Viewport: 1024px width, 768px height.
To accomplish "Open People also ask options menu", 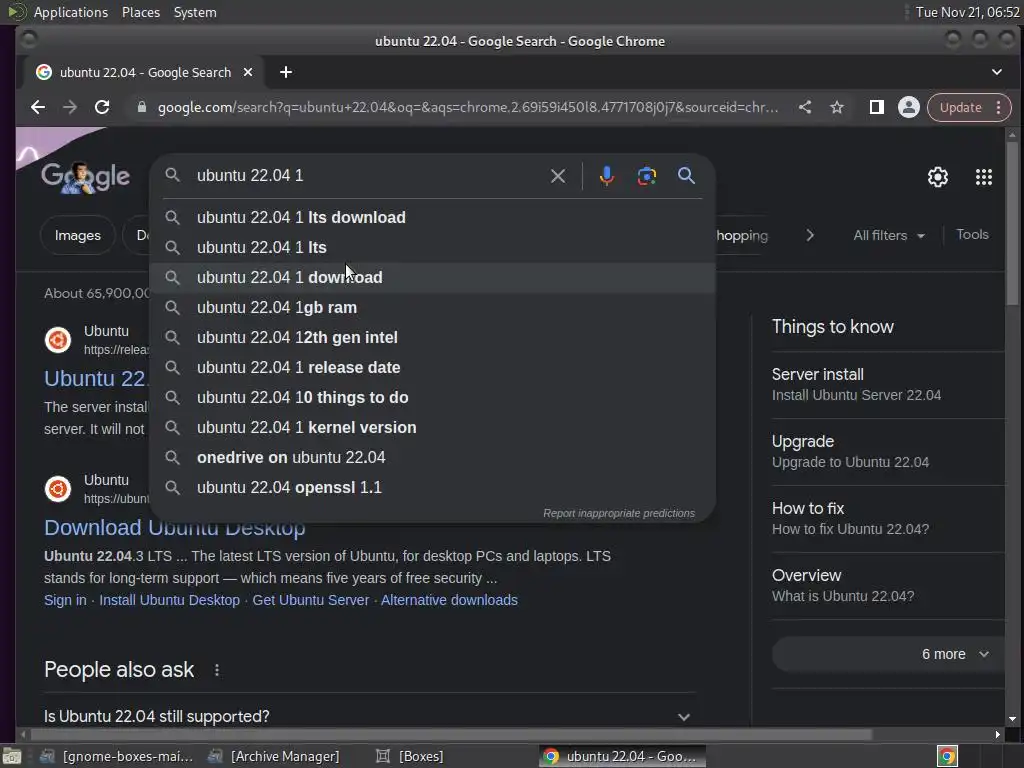I will click(x=217, y=670).
